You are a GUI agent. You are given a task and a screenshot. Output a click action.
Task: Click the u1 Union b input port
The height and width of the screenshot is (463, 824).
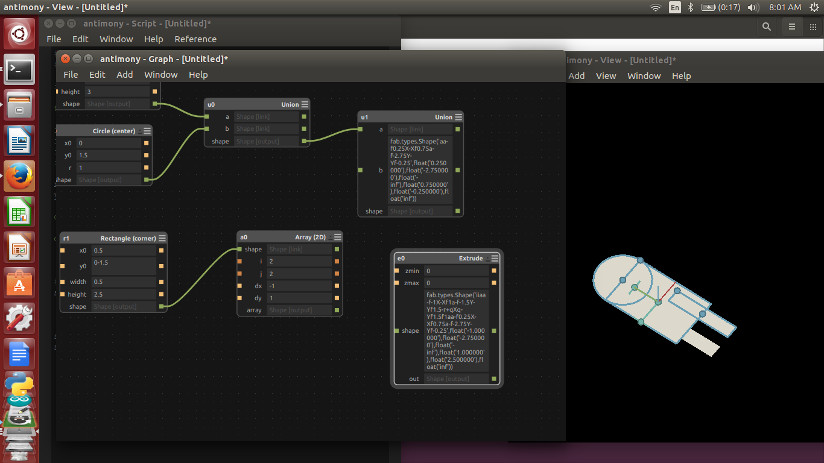tap(360, 170)
